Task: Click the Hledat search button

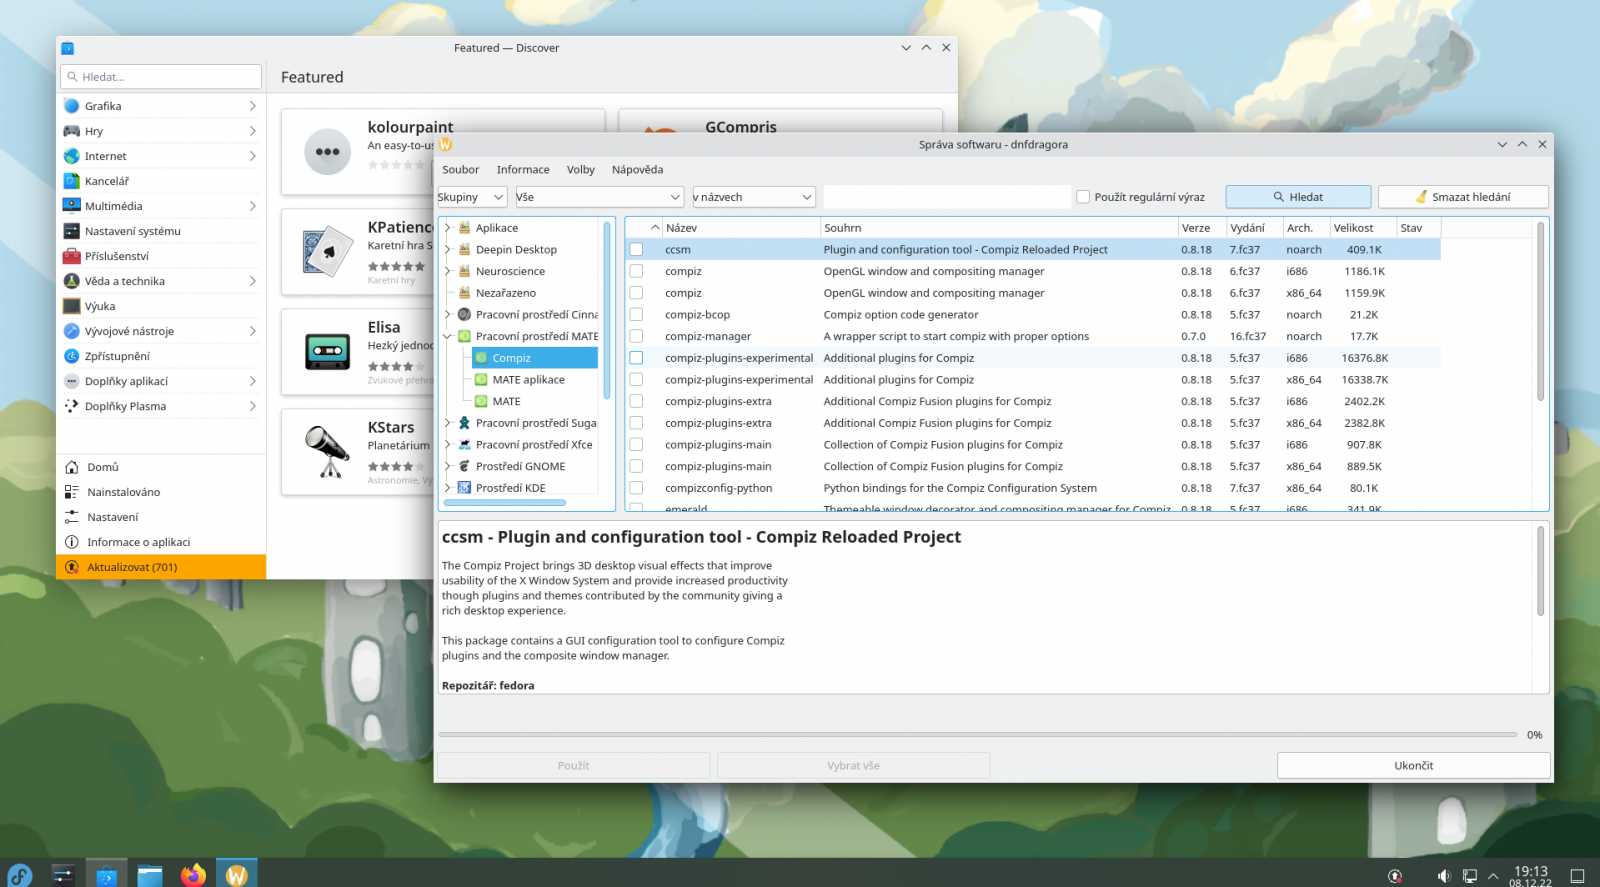Action: [1298, 197]
